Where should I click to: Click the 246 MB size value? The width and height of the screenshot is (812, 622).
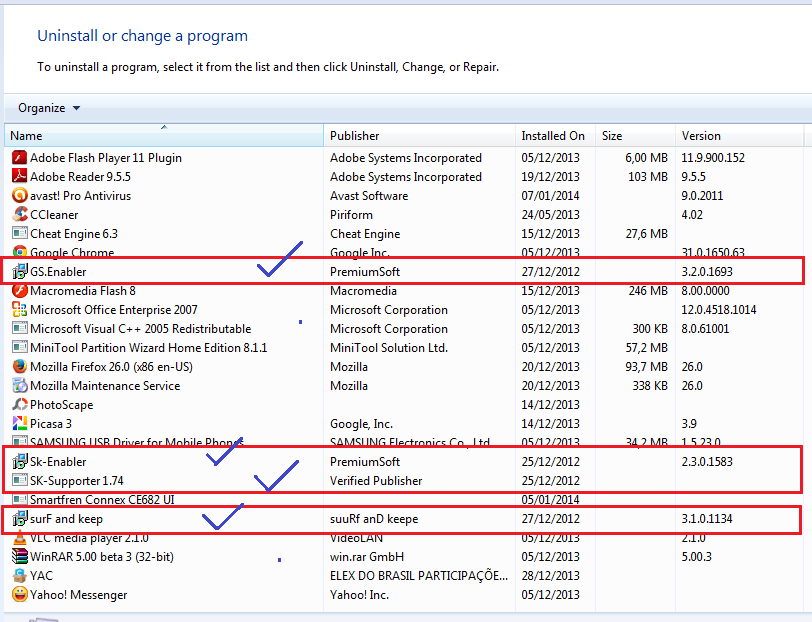tap(648, 291)
